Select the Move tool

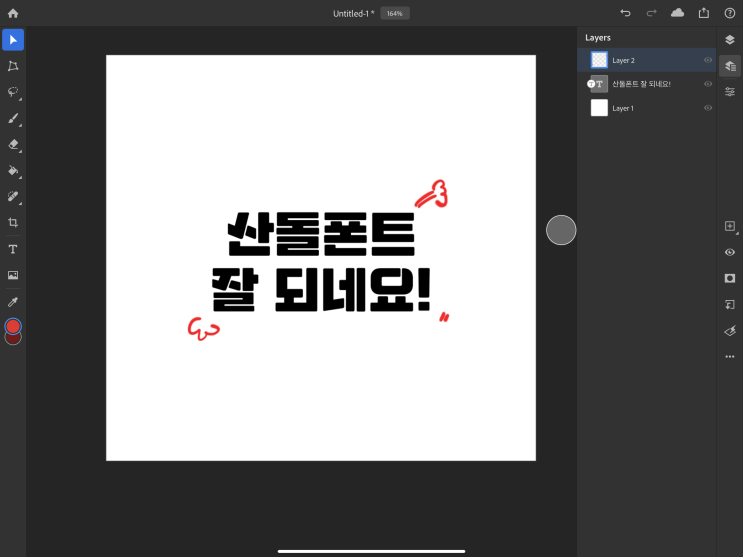tap(13, 40)
